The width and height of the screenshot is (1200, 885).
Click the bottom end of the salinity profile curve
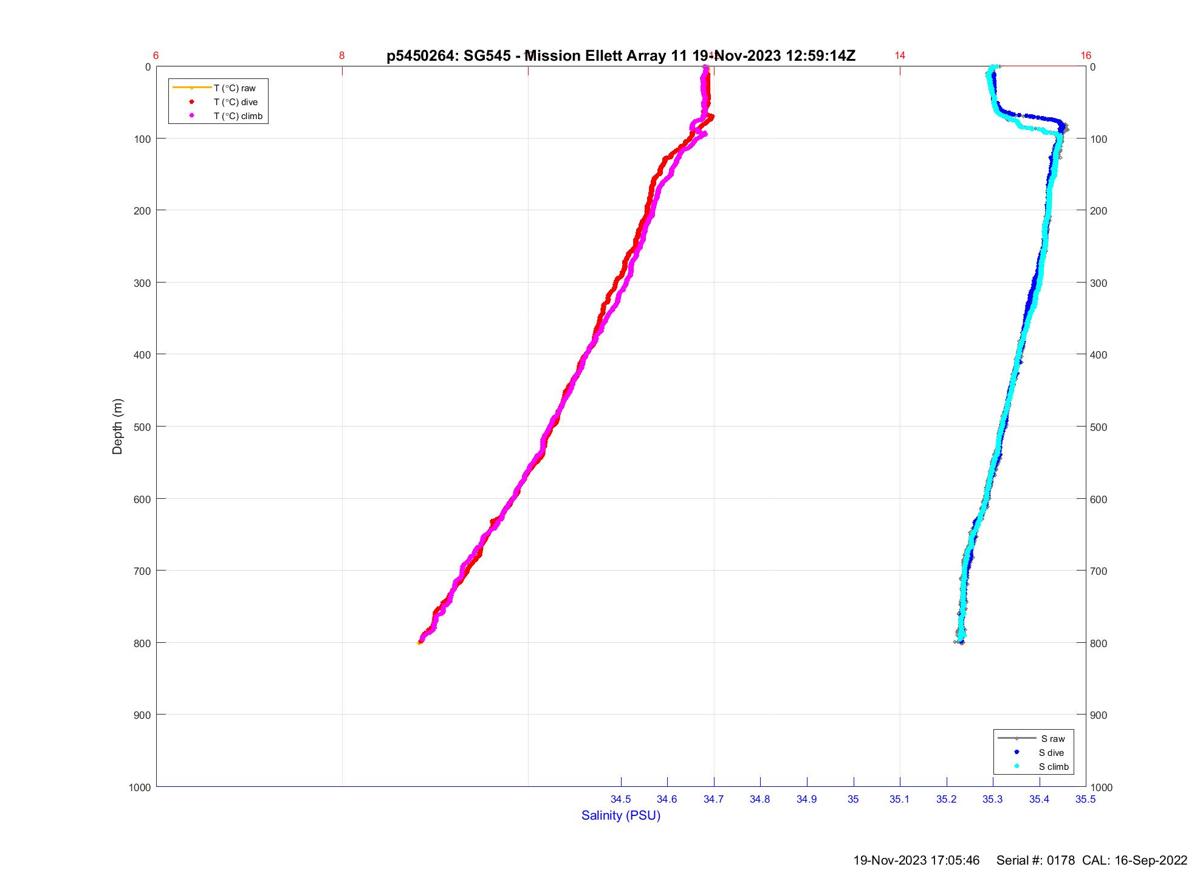pos(959,640)
